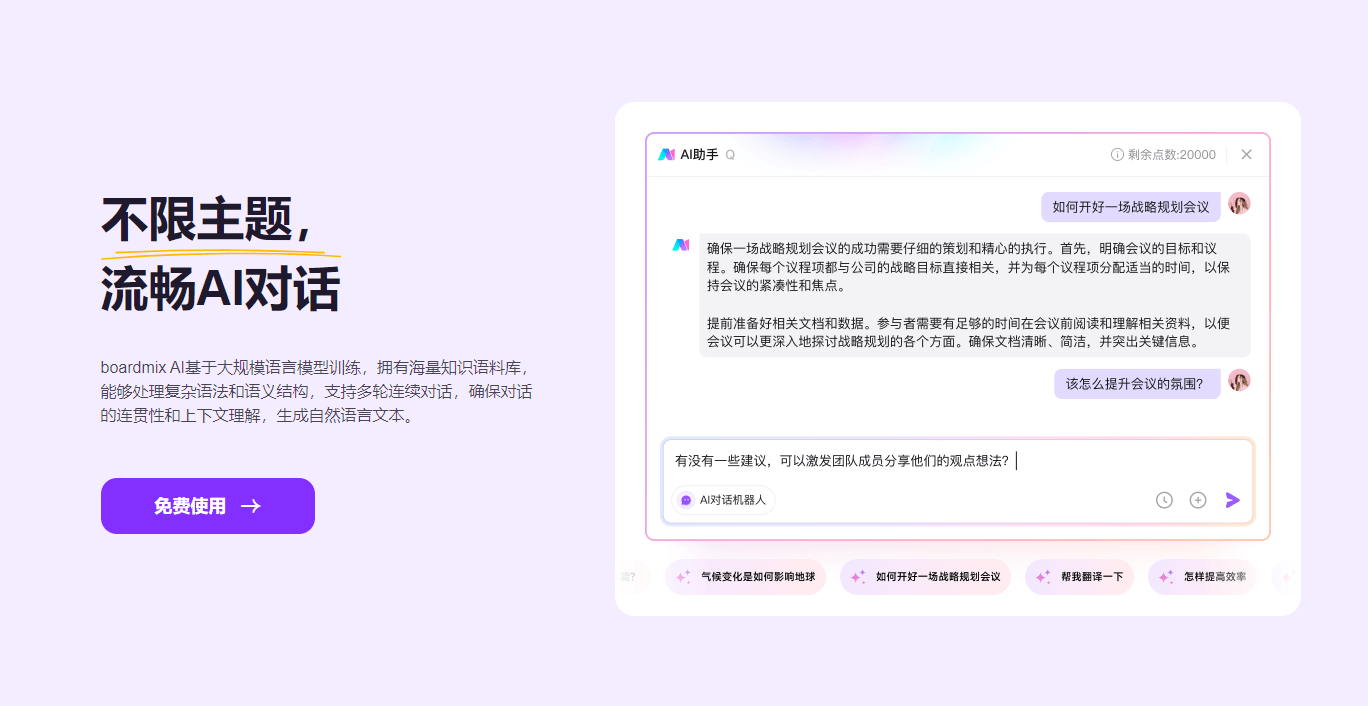Click the user avatar next to 该怎么提升会议的氛围
The image size is (1368, 706).
(x=1239, y=382)
